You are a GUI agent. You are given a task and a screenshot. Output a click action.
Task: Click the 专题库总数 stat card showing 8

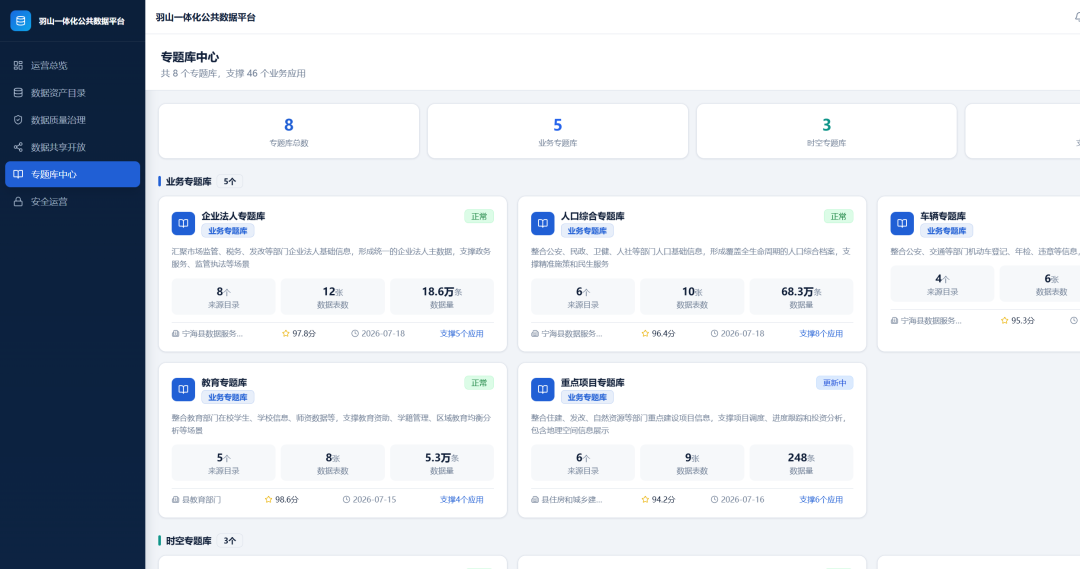(289, 131)
